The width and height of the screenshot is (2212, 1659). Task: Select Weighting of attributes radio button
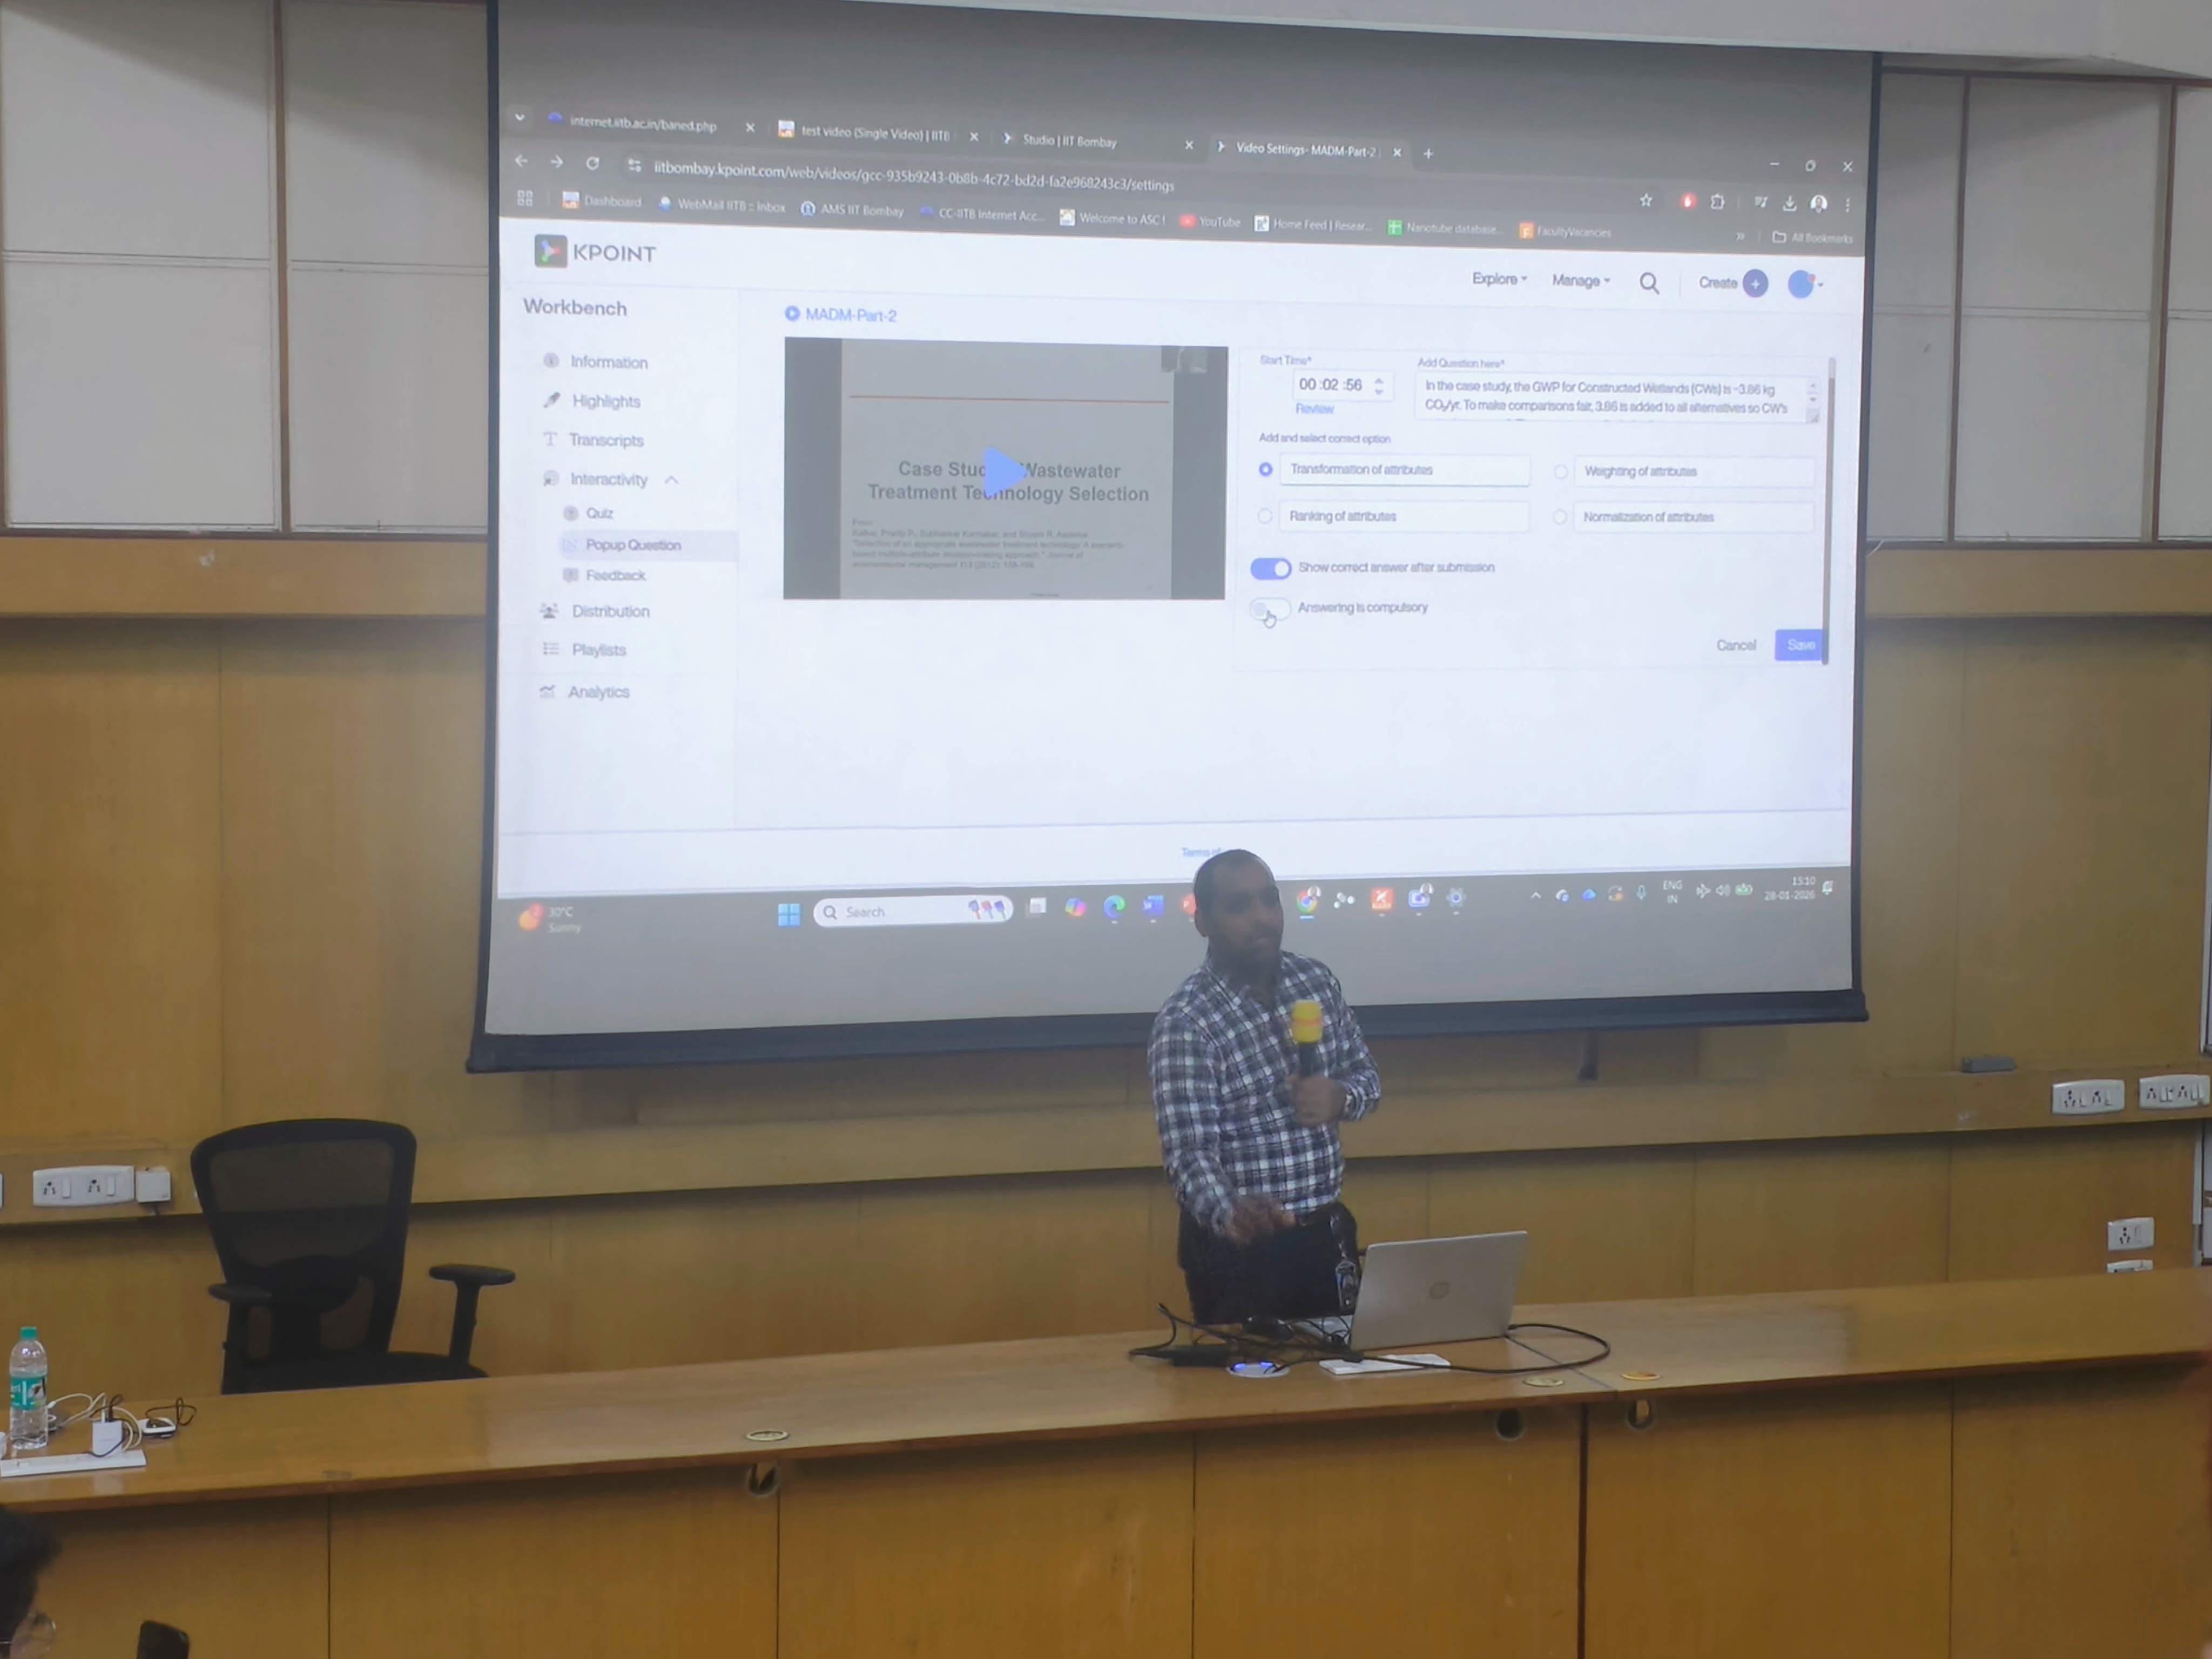click(1560, 471)
